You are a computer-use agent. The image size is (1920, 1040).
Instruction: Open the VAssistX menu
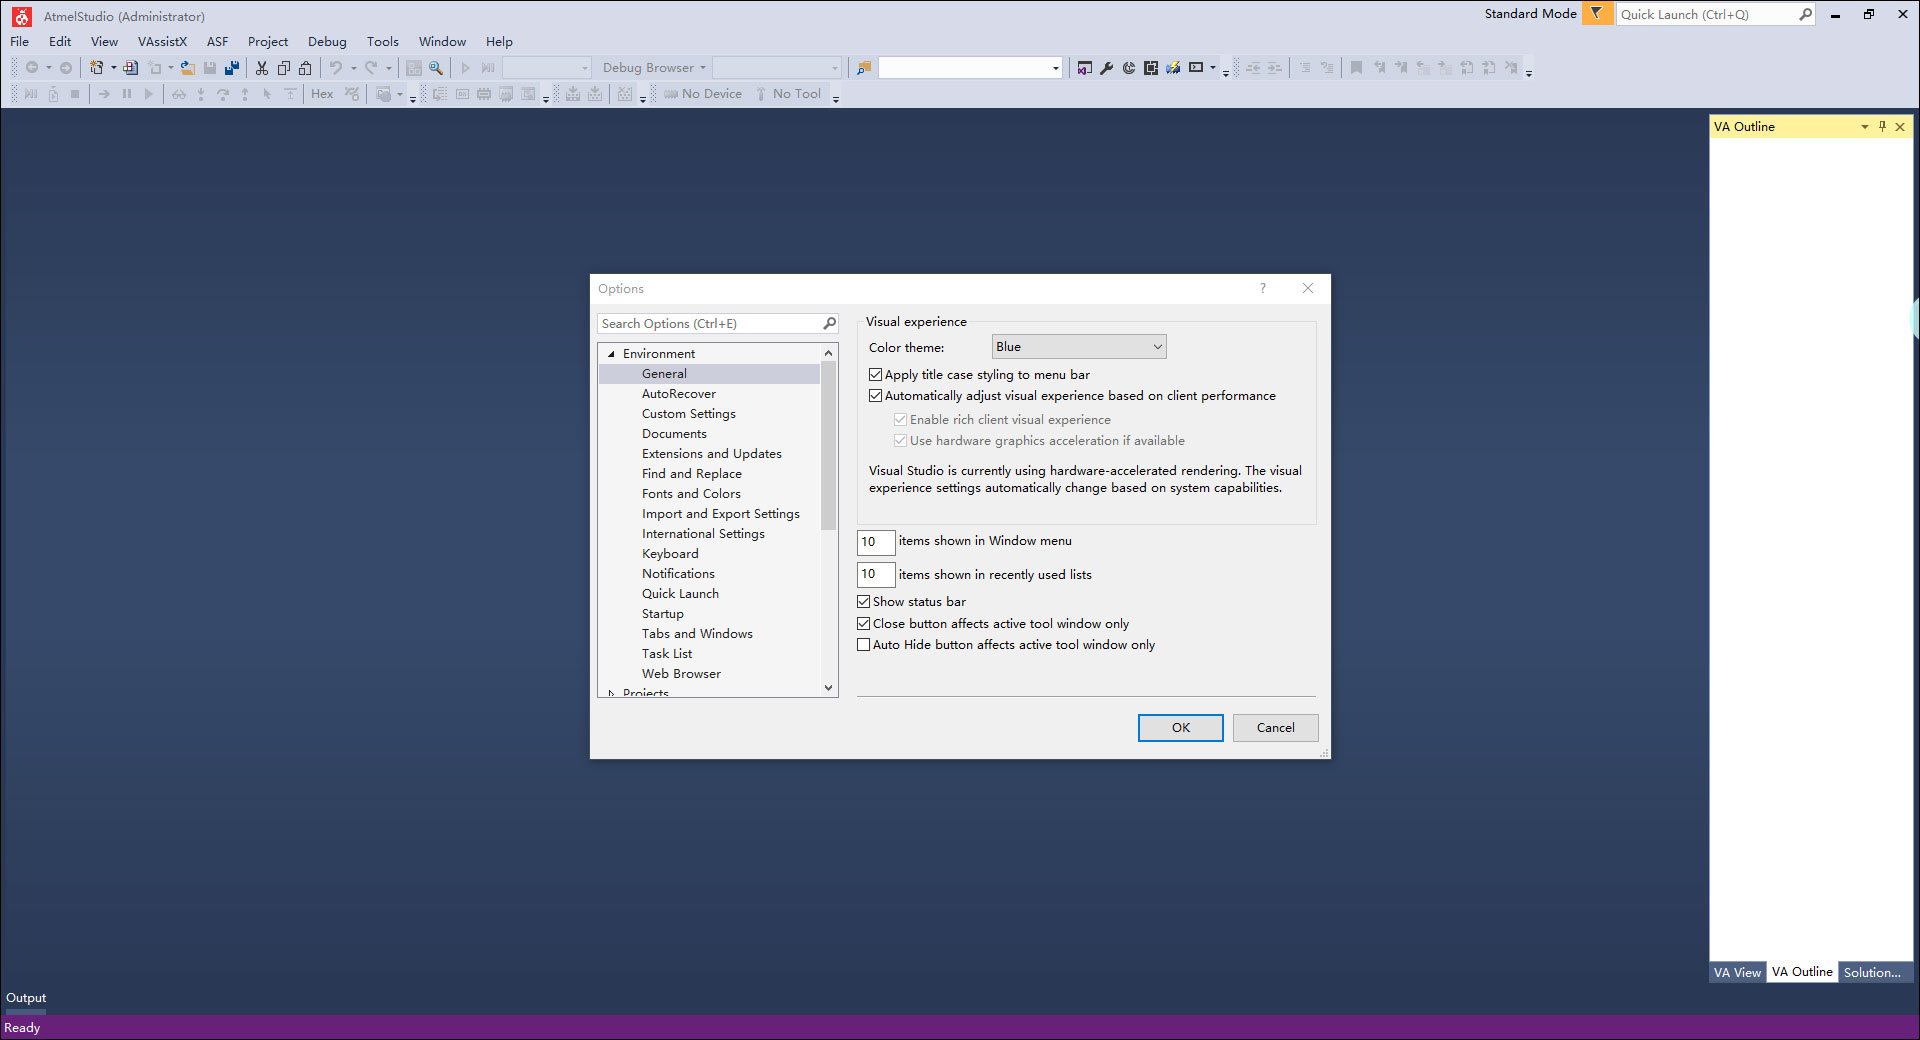pos(162,42)
